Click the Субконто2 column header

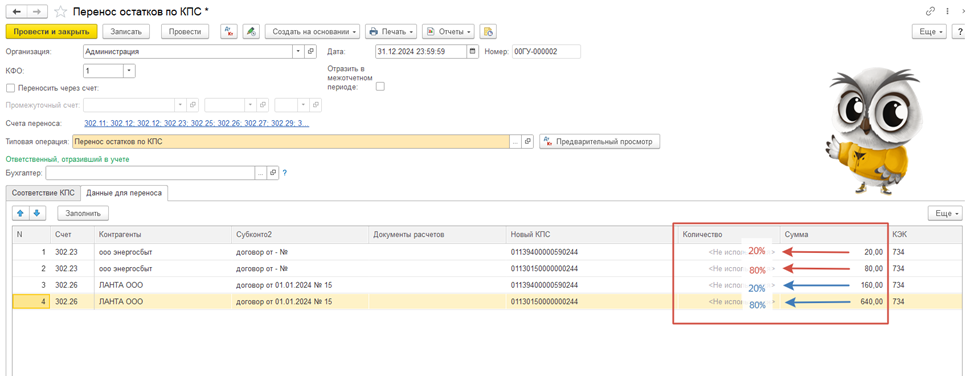(x=300, y=234)
